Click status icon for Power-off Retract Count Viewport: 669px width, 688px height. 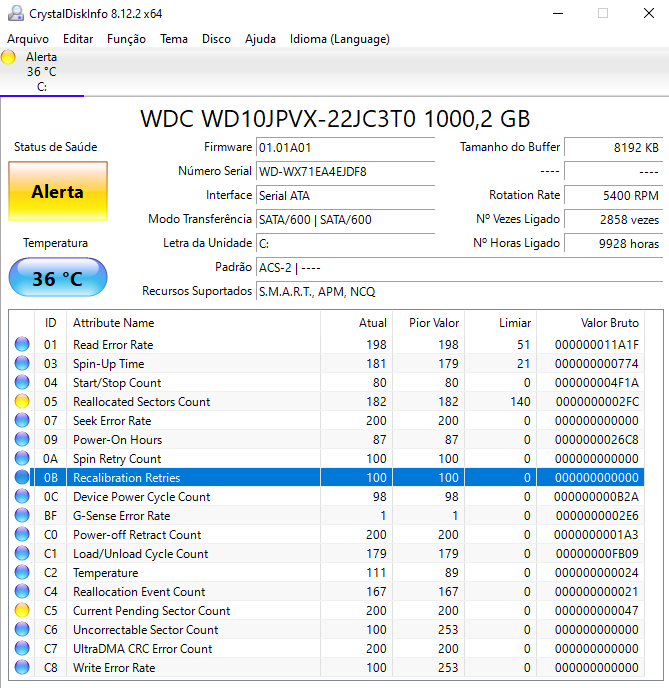pyautogui.click(x=22, y=534)
